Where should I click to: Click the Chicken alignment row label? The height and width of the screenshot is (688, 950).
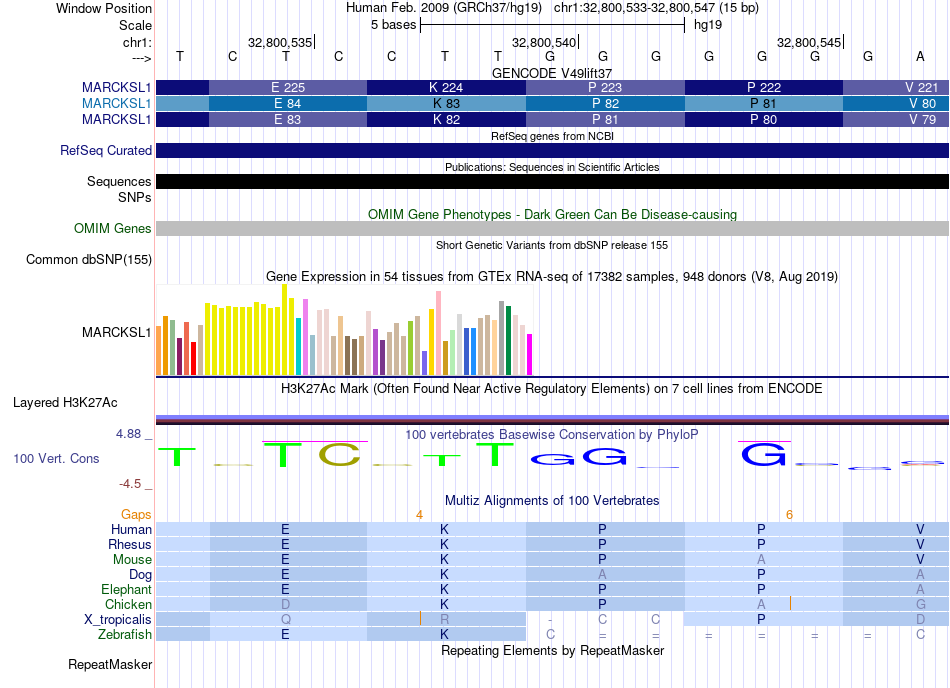(x=128, y=604)
